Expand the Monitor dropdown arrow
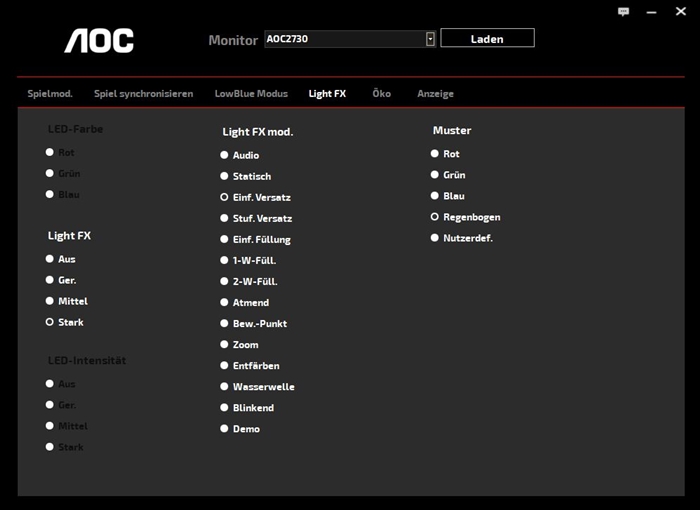Screen dimensions: 700x510 point(430,39)
